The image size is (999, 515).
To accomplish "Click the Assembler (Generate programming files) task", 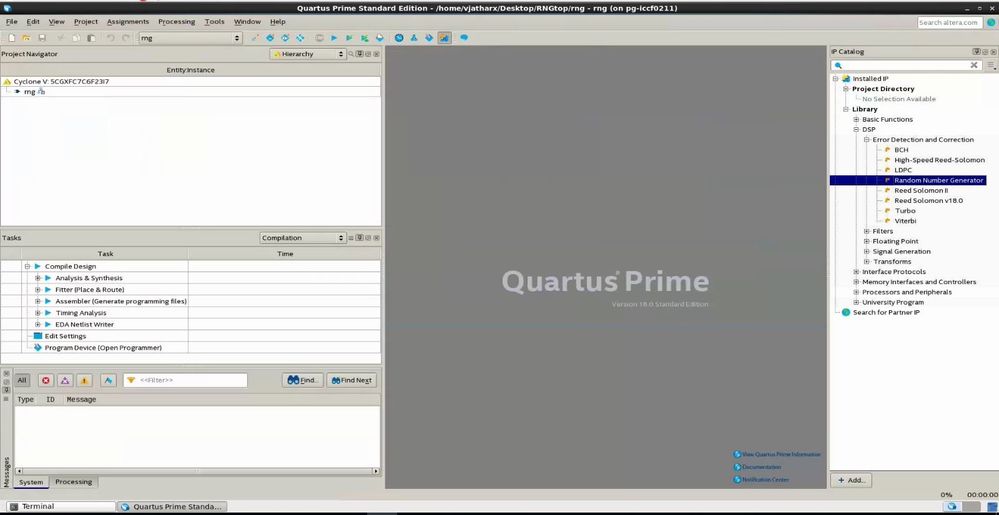I will click(x=120, y=301).
